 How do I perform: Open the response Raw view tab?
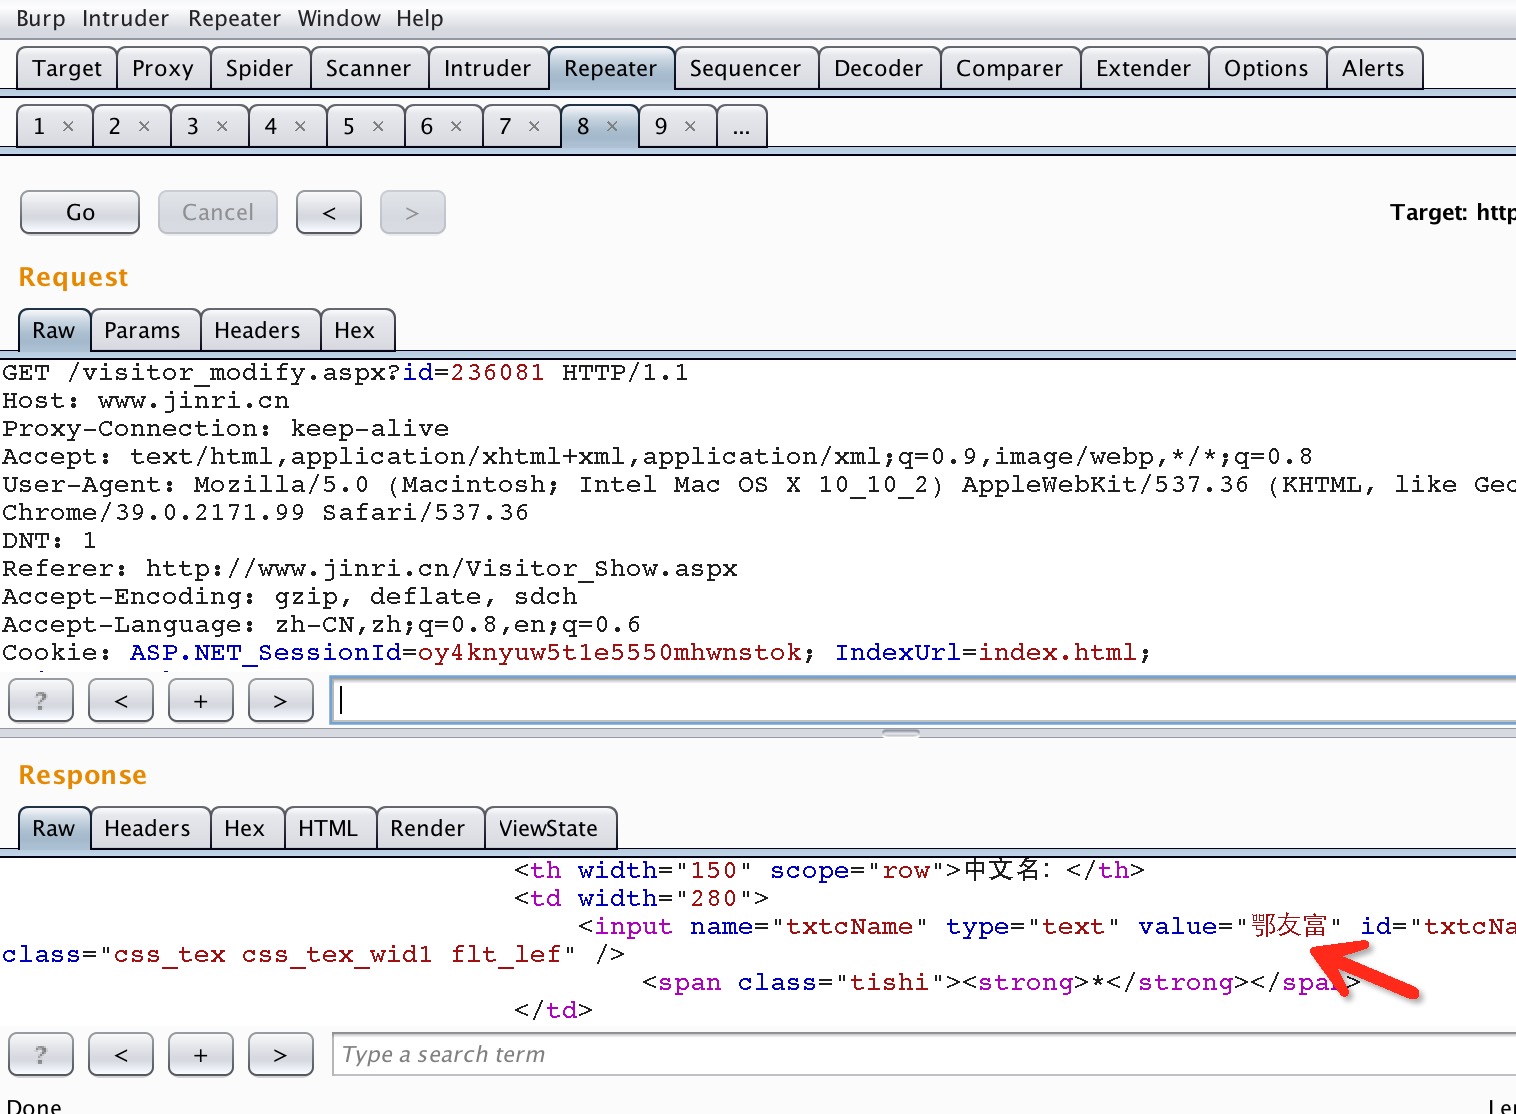tap(54, 828)
